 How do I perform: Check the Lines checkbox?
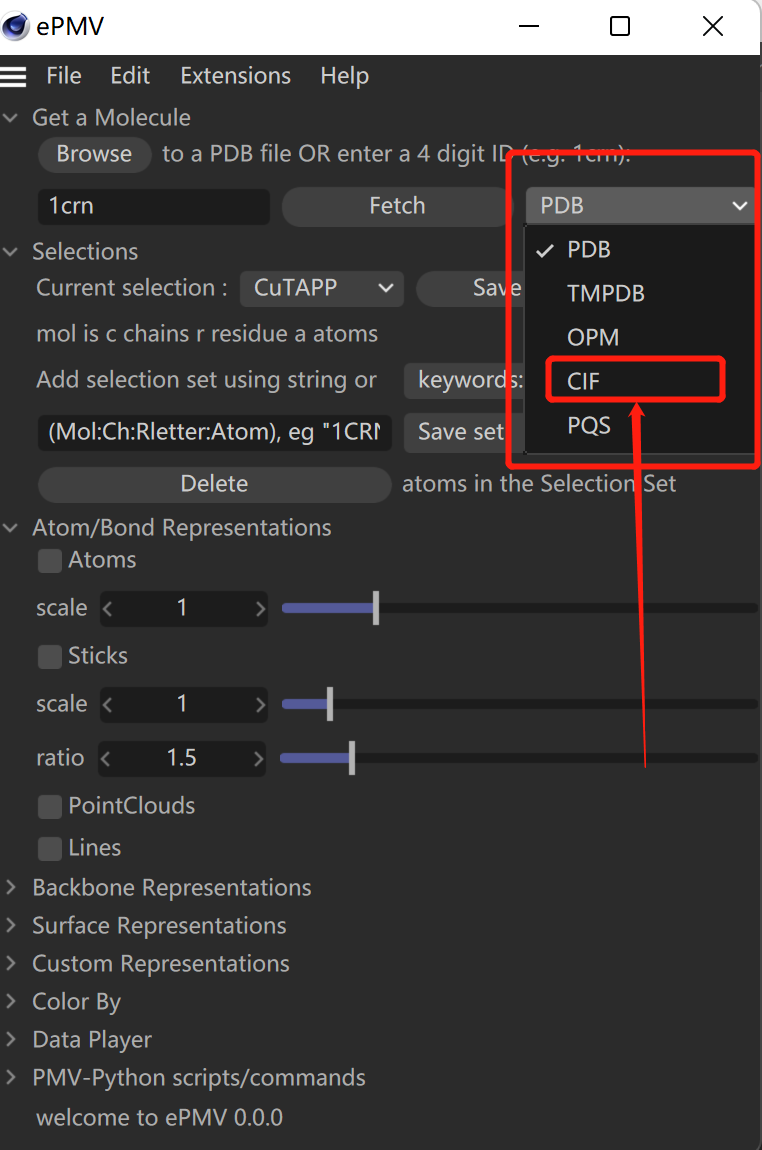[x=50, y=849]
